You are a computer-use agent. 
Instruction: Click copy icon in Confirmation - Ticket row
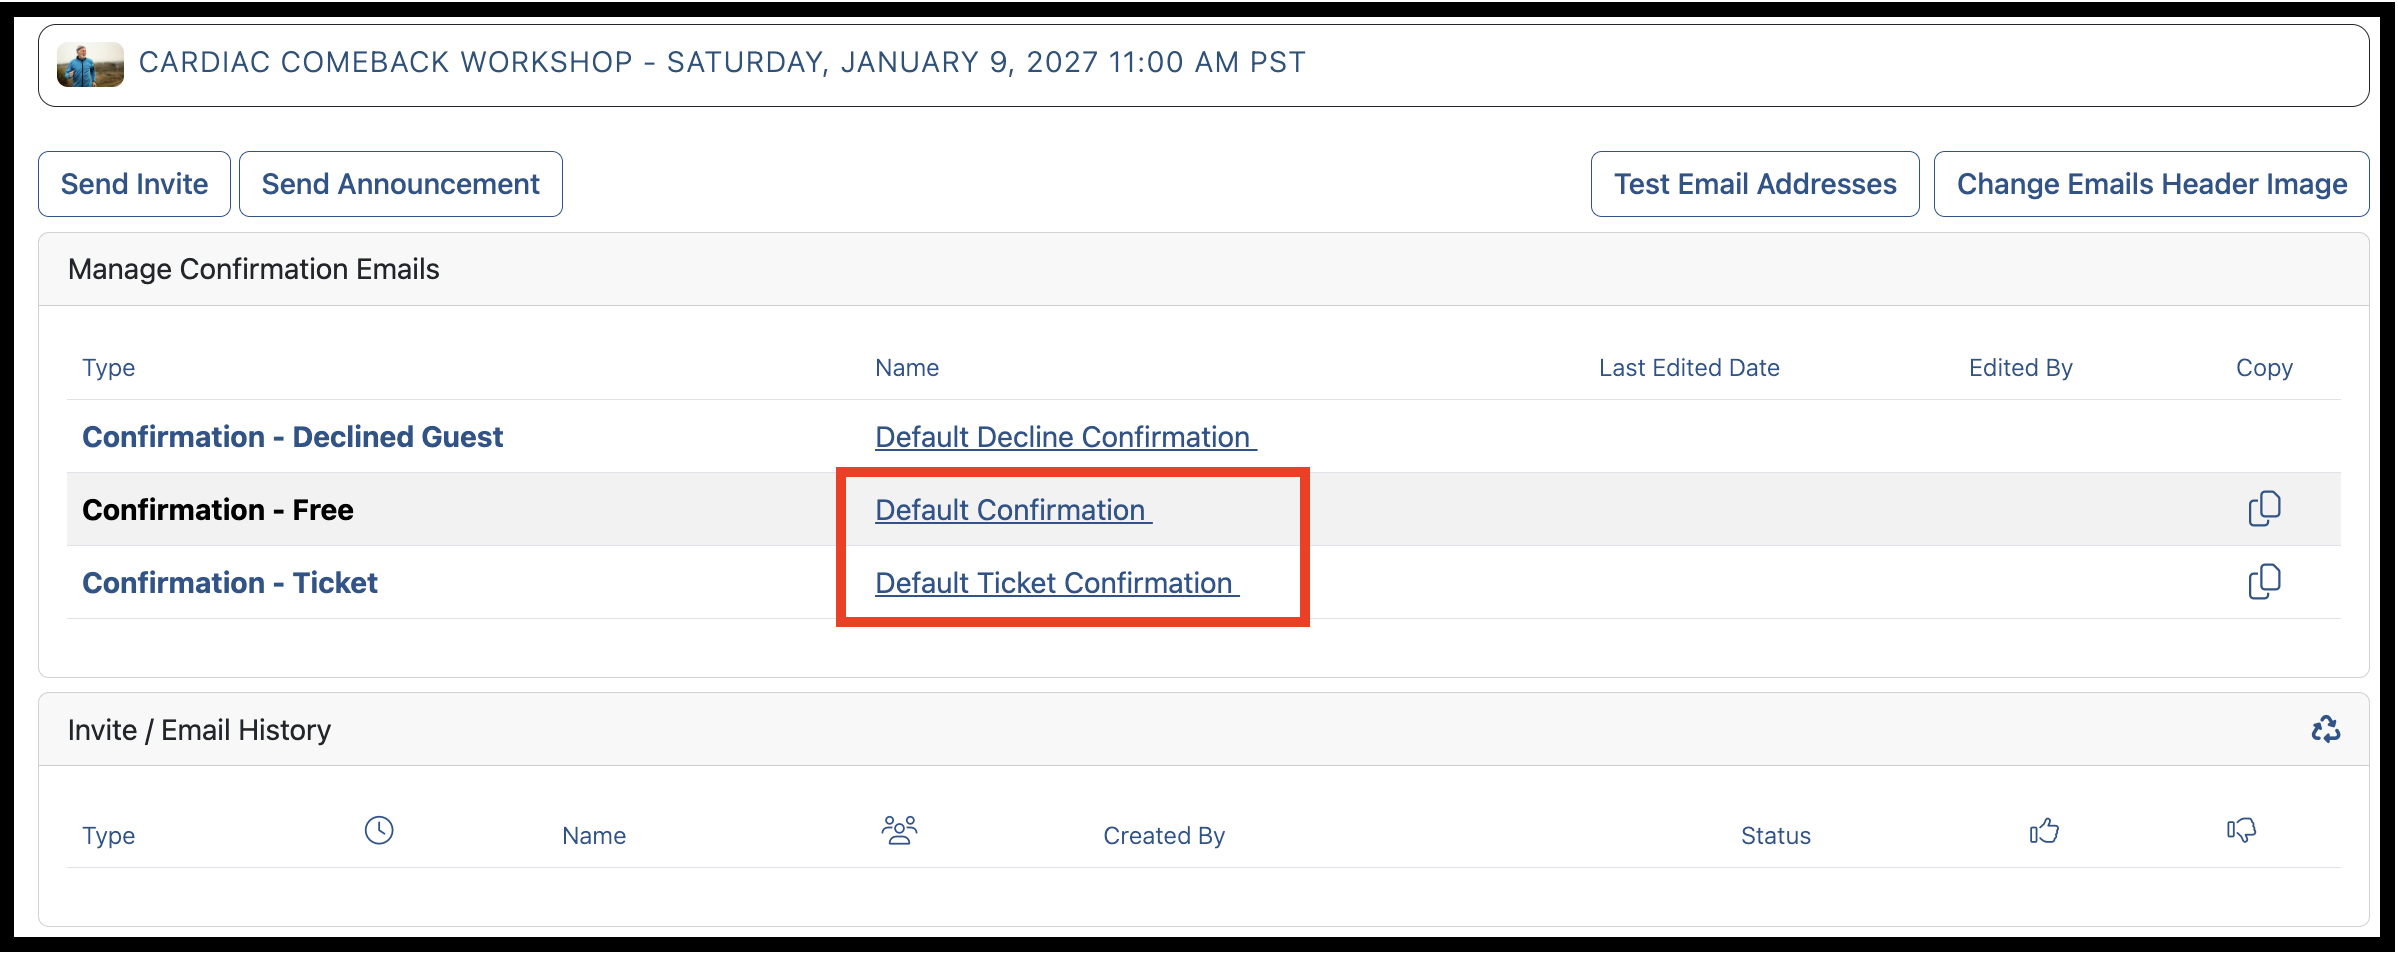pos(2264,582)
